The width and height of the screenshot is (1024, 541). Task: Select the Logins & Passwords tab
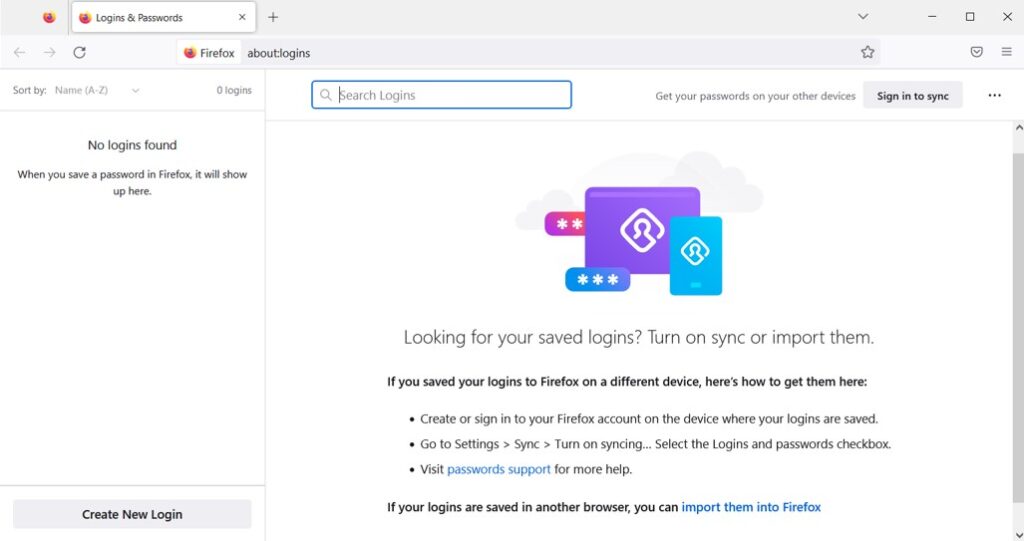[x=150, y=17]
